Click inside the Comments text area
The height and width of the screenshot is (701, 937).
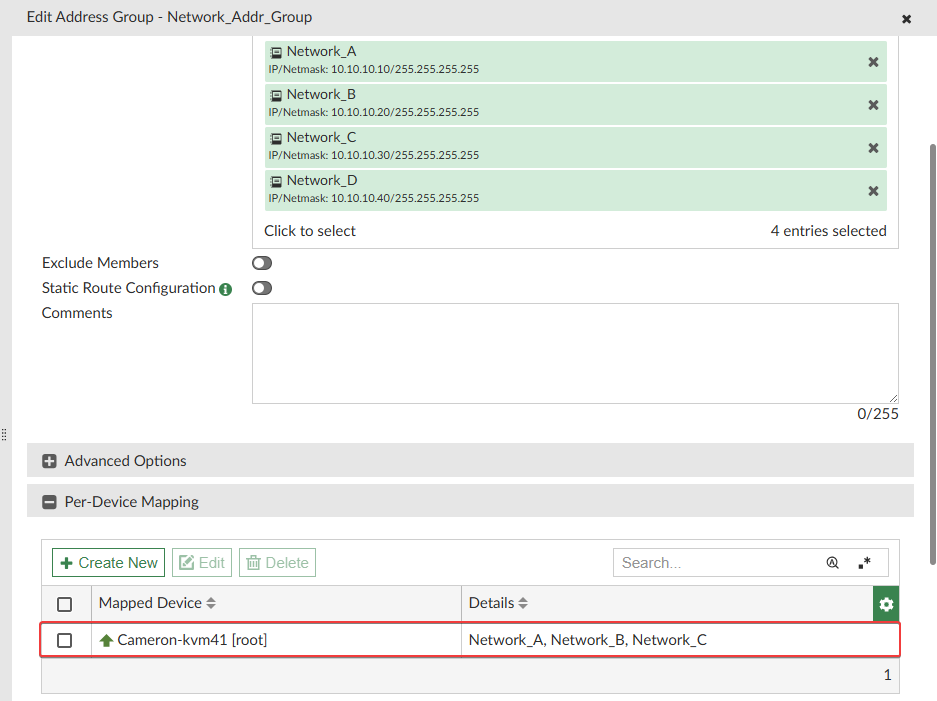point(575,354)
